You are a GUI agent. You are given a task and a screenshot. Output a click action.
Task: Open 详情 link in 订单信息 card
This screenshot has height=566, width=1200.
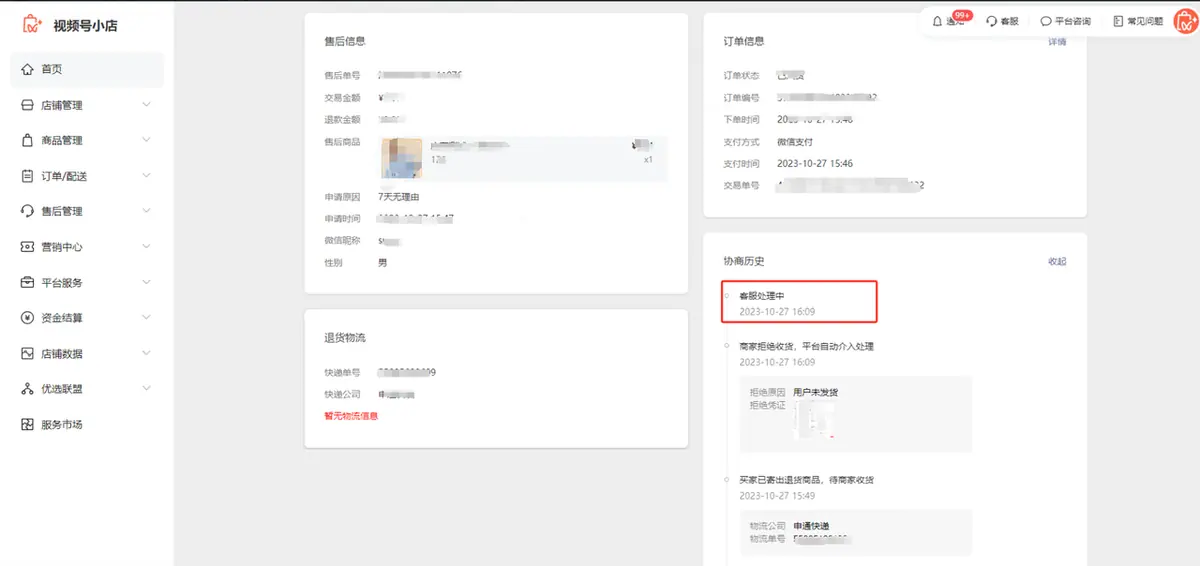click(x=1057, y=42)
